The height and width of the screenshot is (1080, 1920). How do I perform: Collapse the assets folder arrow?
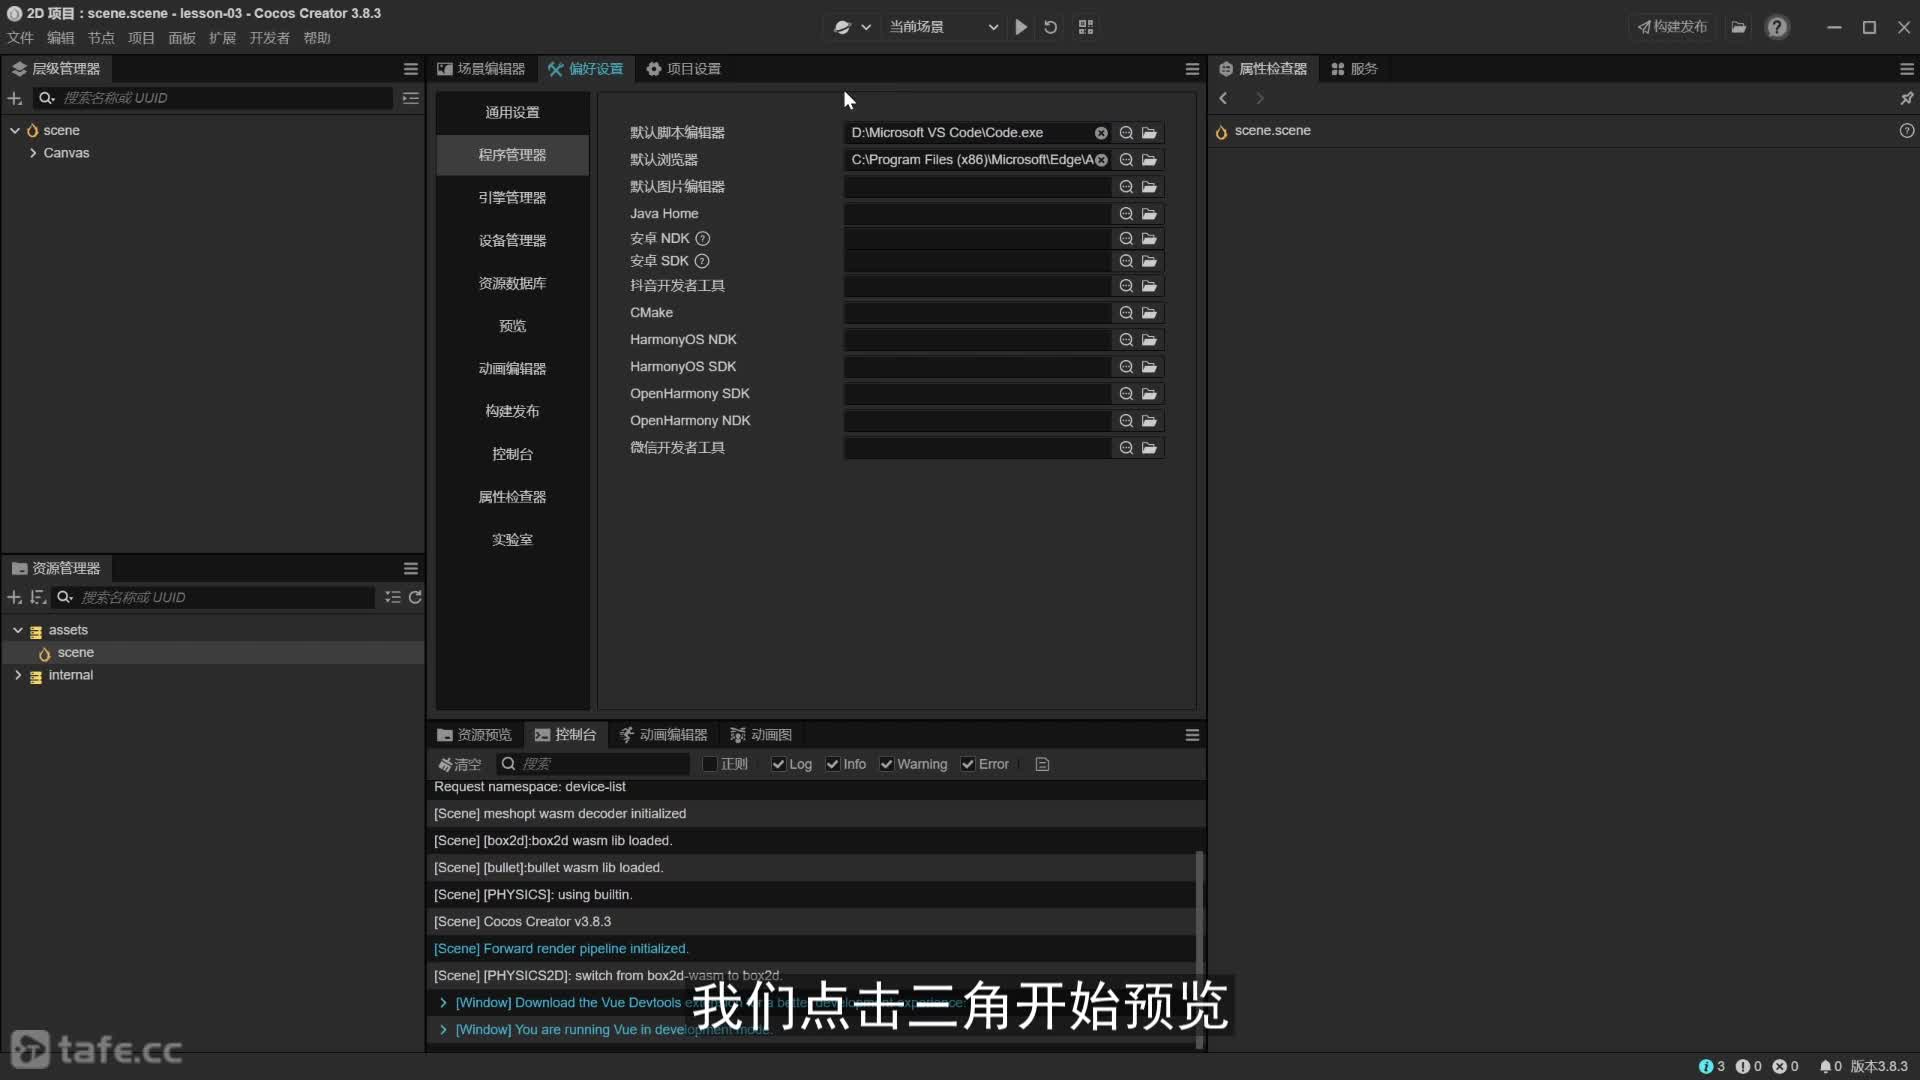[x=18, y=630]
